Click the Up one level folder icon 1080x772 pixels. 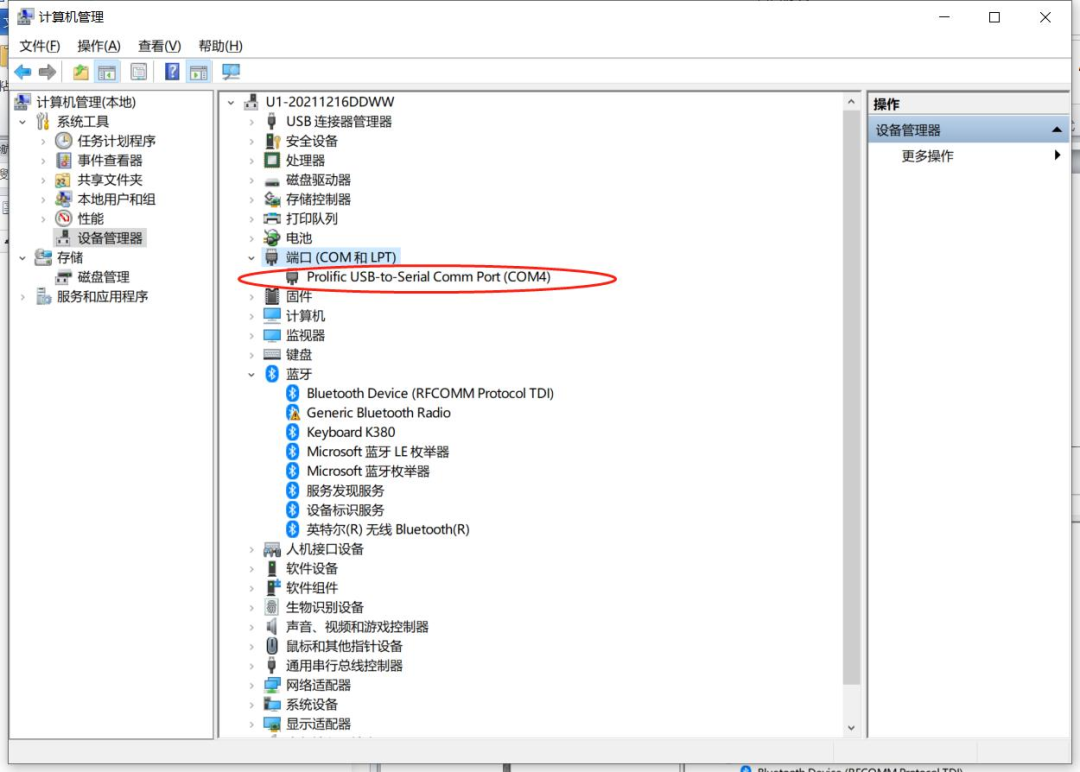[81, 72]
